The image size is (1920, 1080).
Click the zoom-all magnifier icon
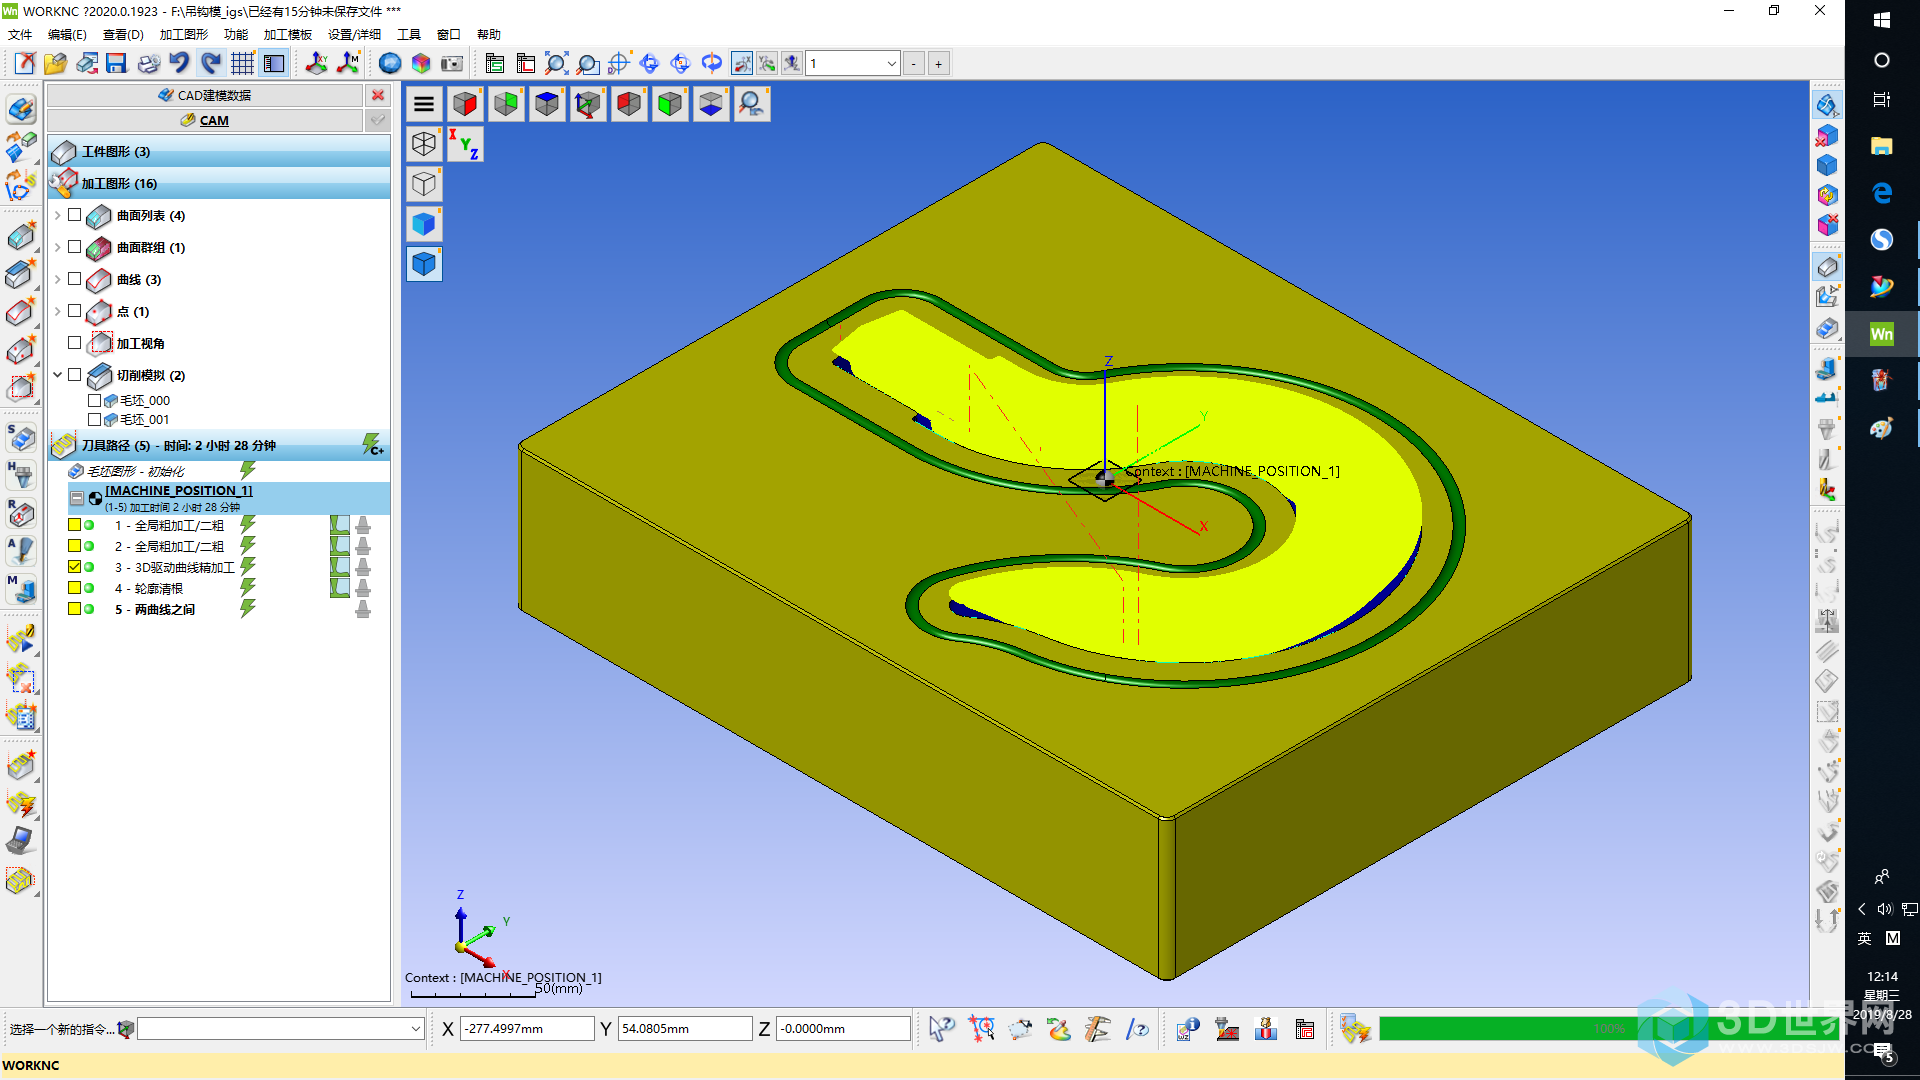coord(556,63)
